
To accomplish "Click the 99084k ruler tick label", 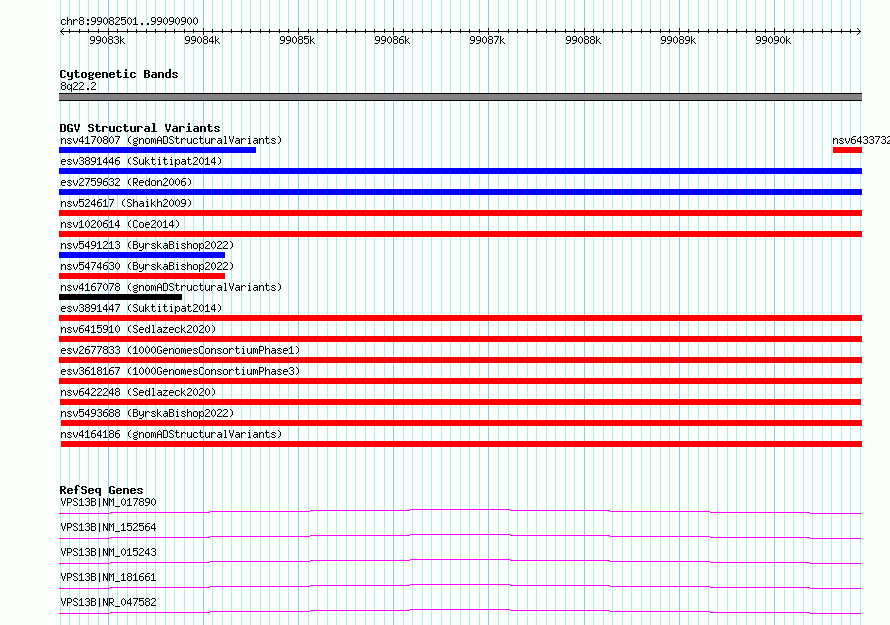I will (x=202, y=40).
